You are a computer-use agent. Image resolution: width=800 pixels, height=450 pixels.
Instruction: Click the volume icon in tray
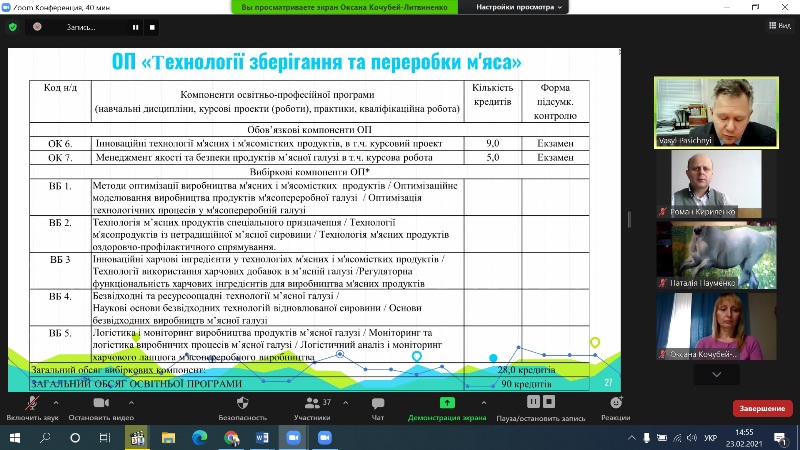click(692, 438)
